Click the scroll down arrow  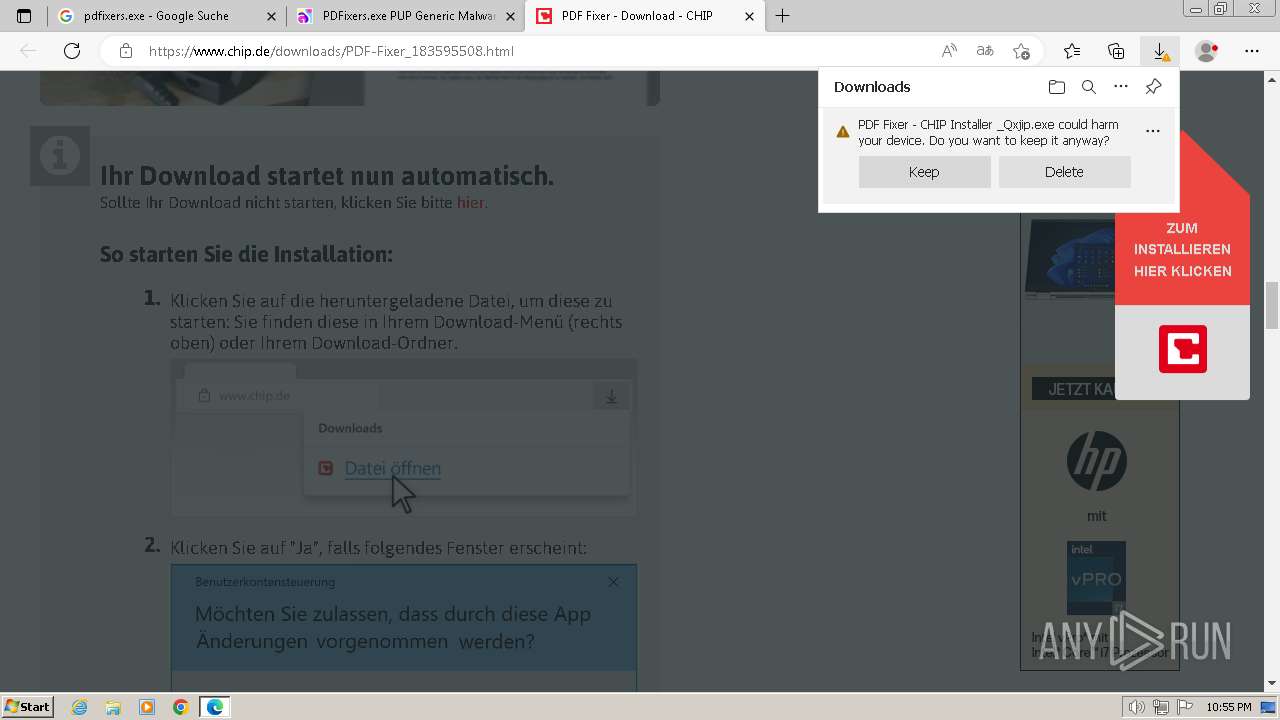pyautogui.click(x=1272, y=683)
